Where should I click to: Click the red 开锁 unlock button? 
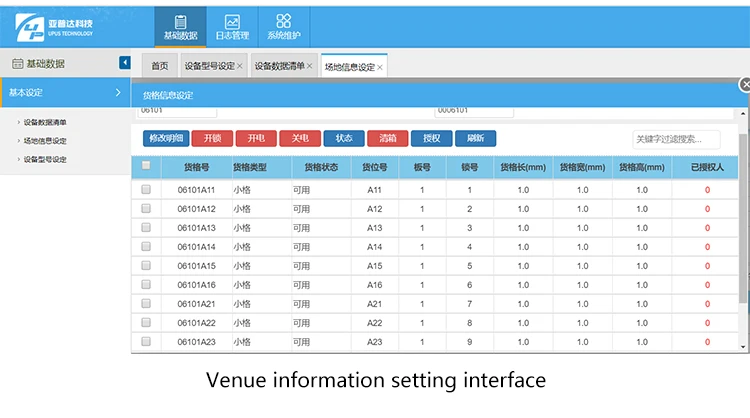point(207,139)
